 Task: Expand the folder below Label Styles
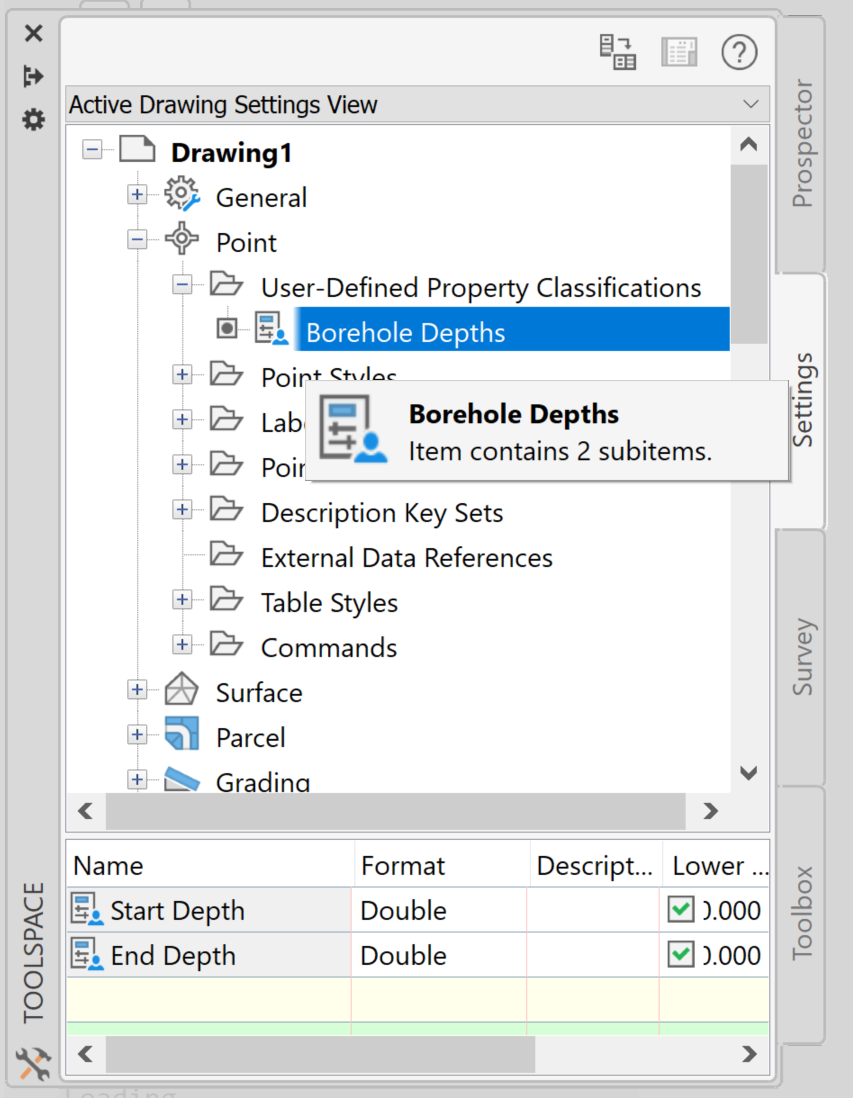[x=182, y=464]
